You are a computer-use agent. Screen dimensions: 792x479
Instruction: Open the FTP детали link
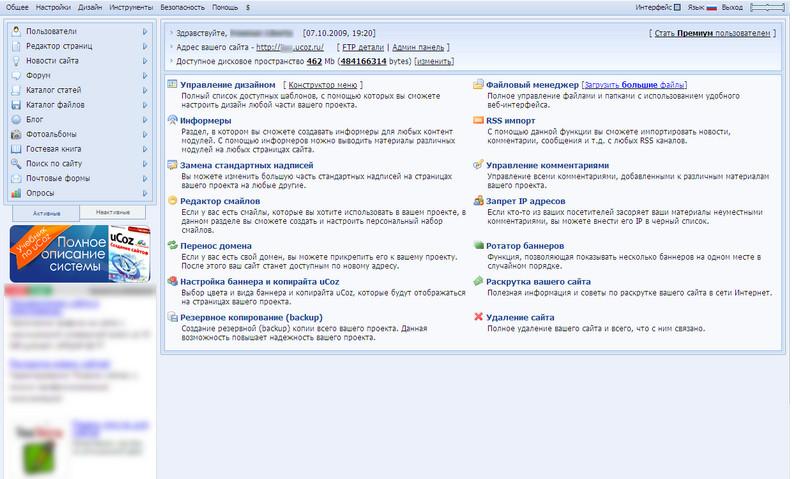click(x=363, y=47)
